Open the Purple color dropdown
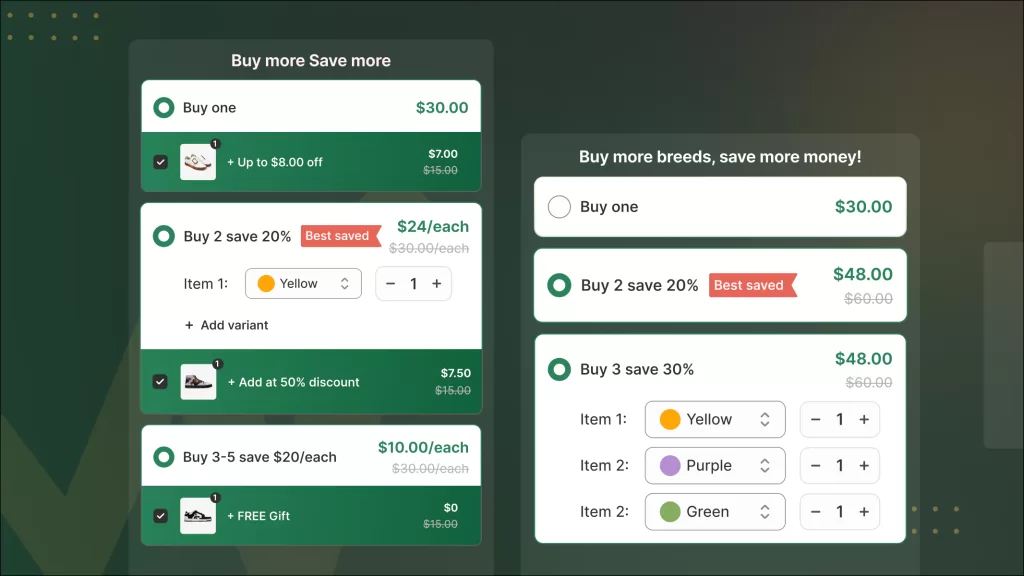 pyautogui.click(x=714, y=466)
